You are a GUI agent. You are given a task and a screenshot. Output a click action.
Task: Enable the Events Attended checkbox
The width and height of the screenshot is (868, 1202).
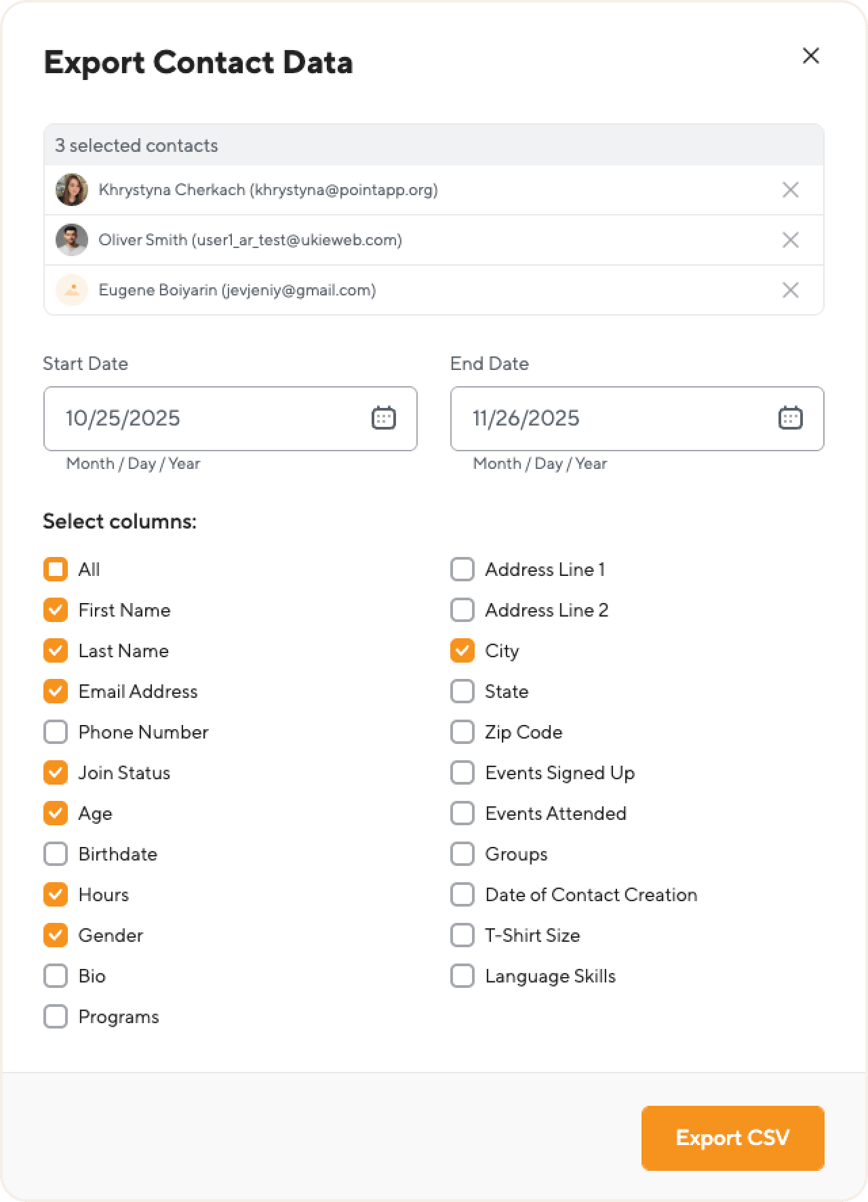[462, 813]
